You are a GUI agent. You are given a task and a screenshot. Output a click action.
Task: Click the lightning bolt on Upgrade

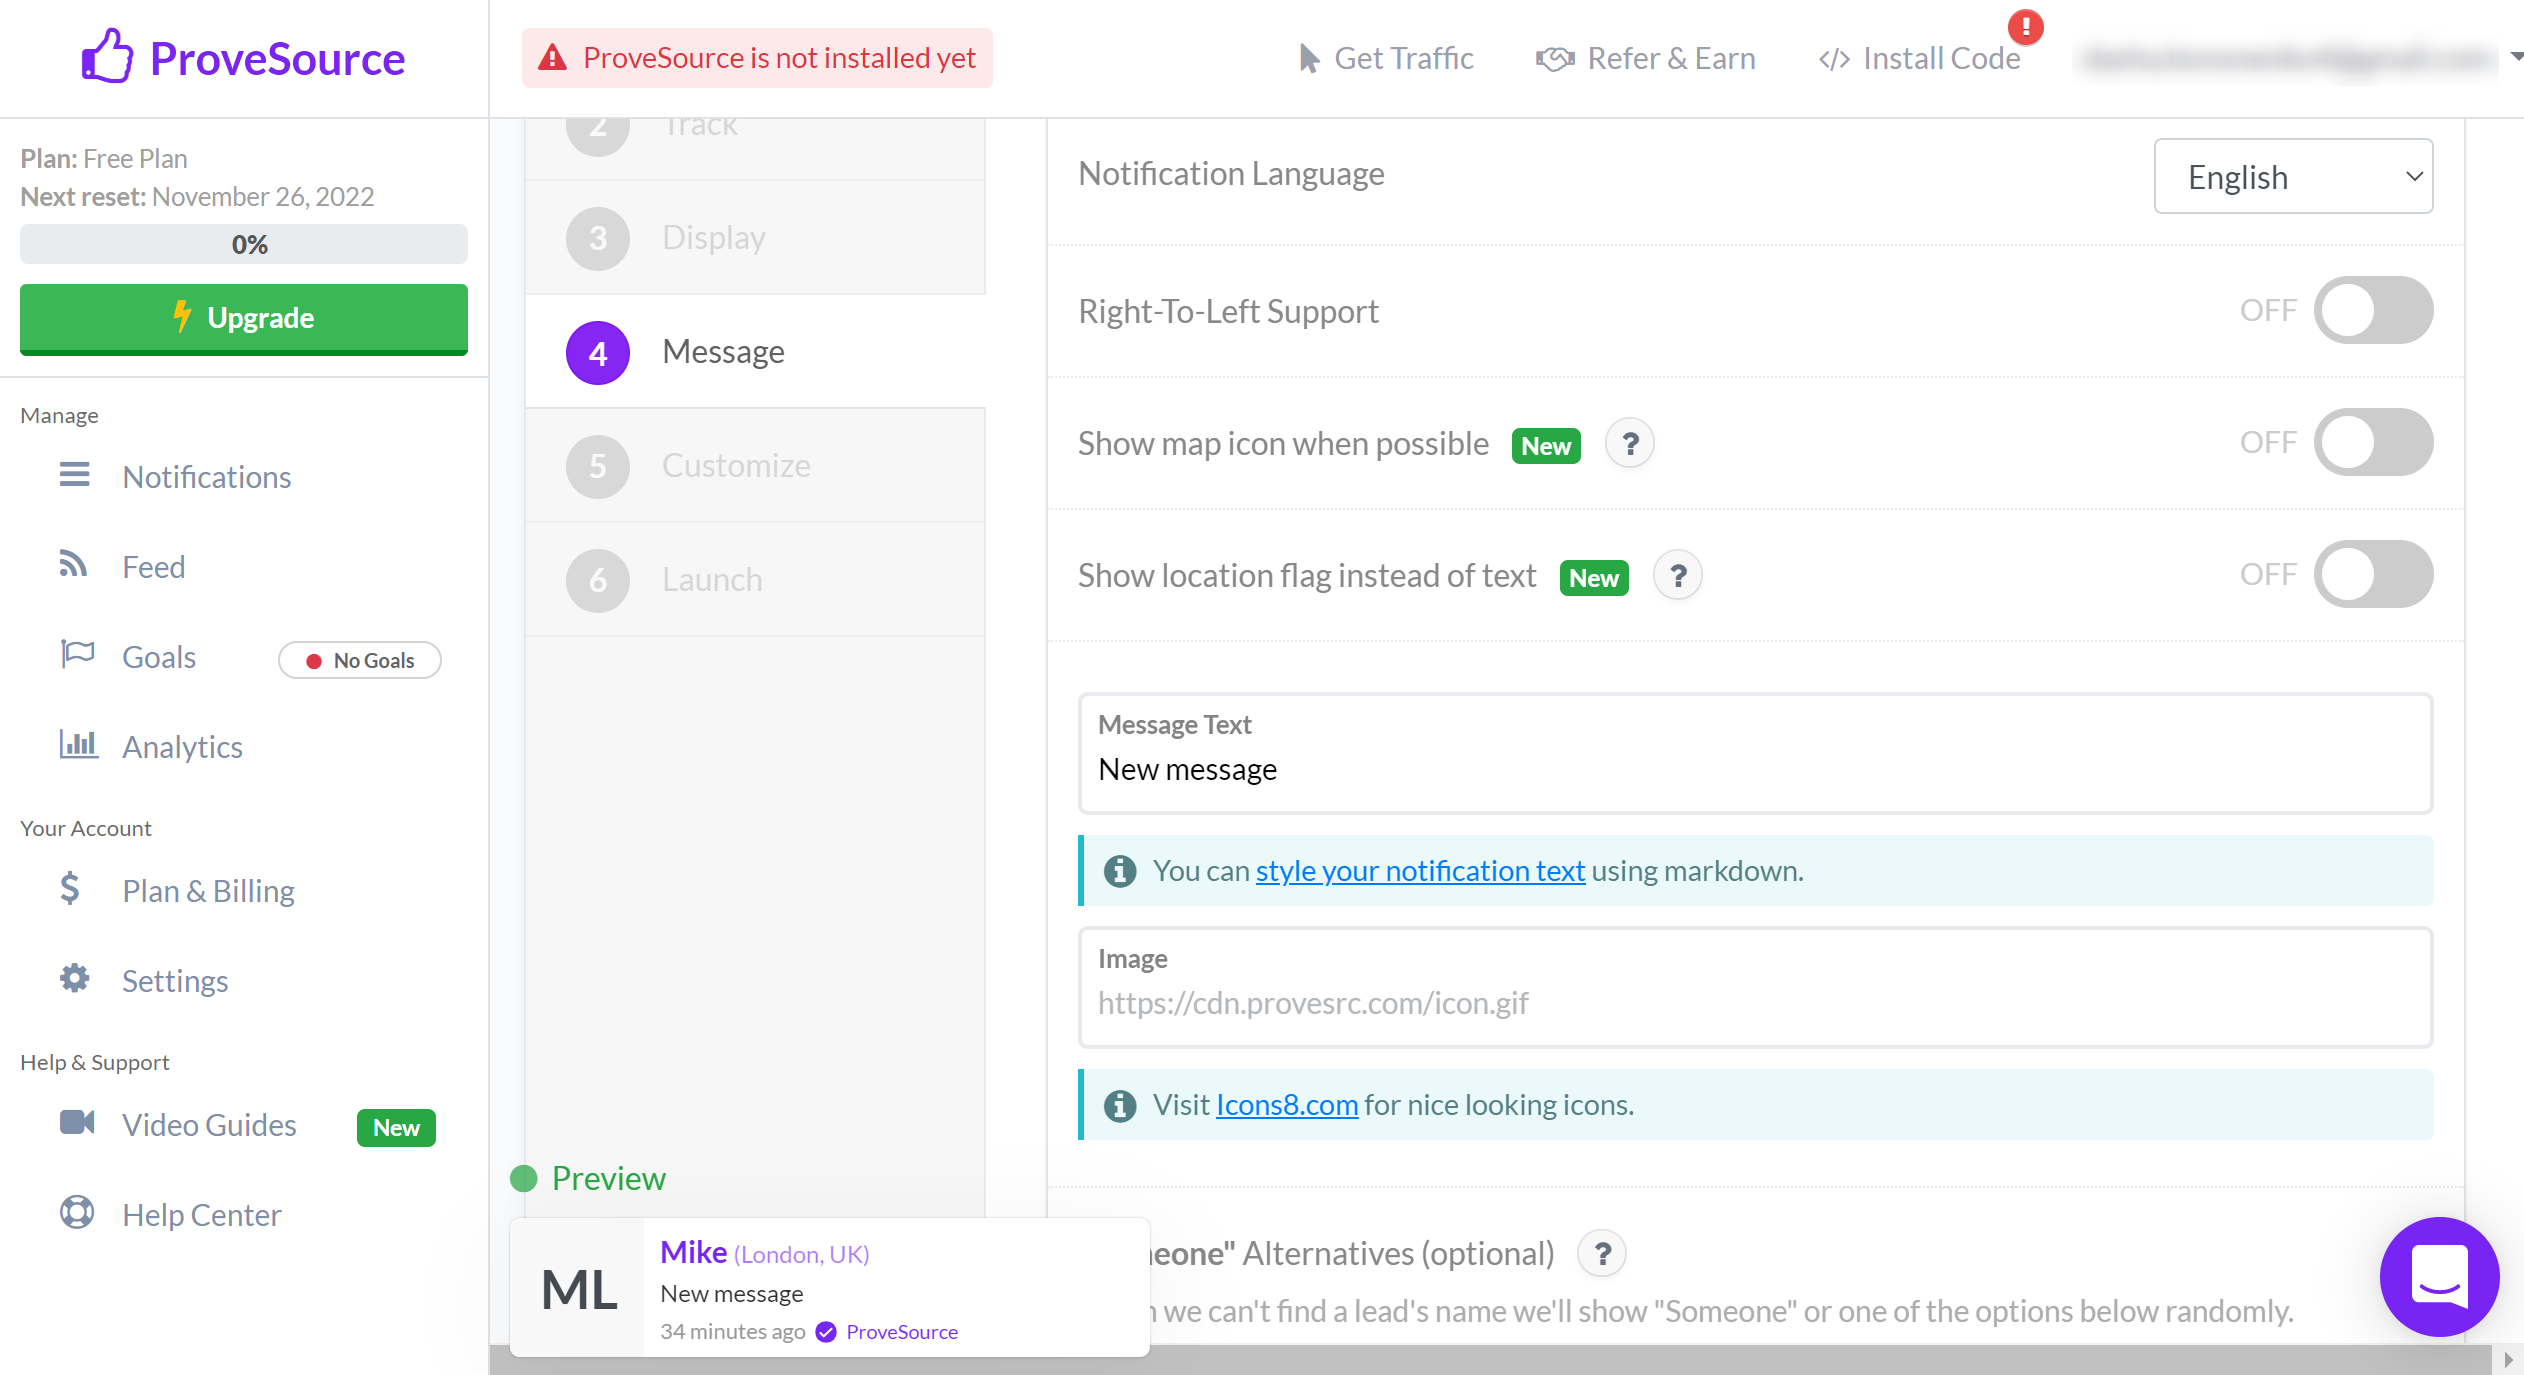click(x=182, y=316)
